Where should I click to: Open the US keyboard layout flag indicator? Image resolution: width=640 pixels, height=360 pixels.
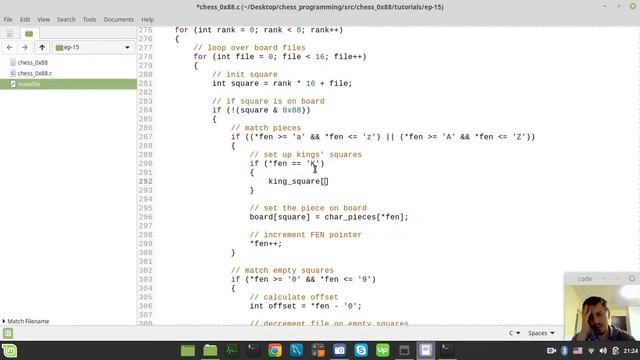coord(578,351)
